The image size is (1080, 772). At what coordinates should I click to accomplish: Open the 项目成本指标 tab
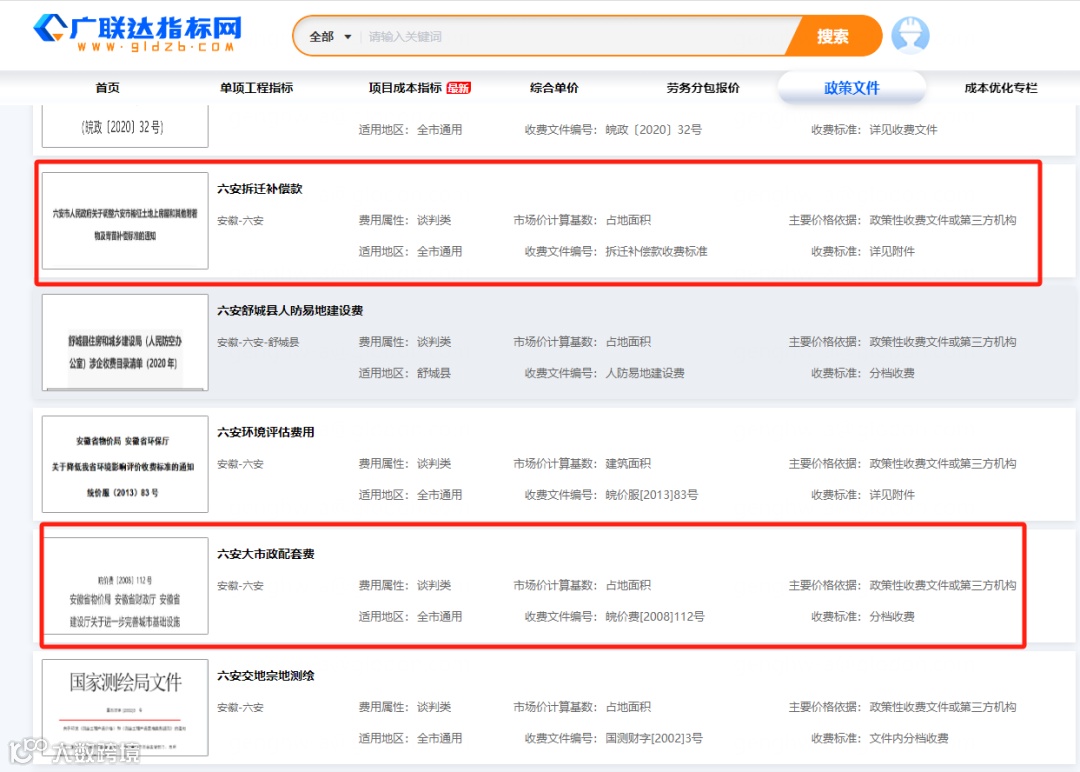click(x=405, y=87)
